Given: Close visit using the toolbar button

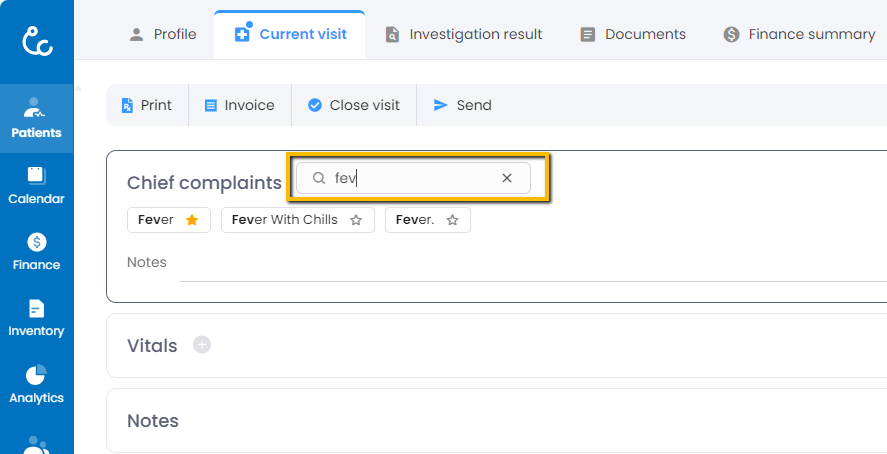Looking at the screenshot, I should [353, 105].
